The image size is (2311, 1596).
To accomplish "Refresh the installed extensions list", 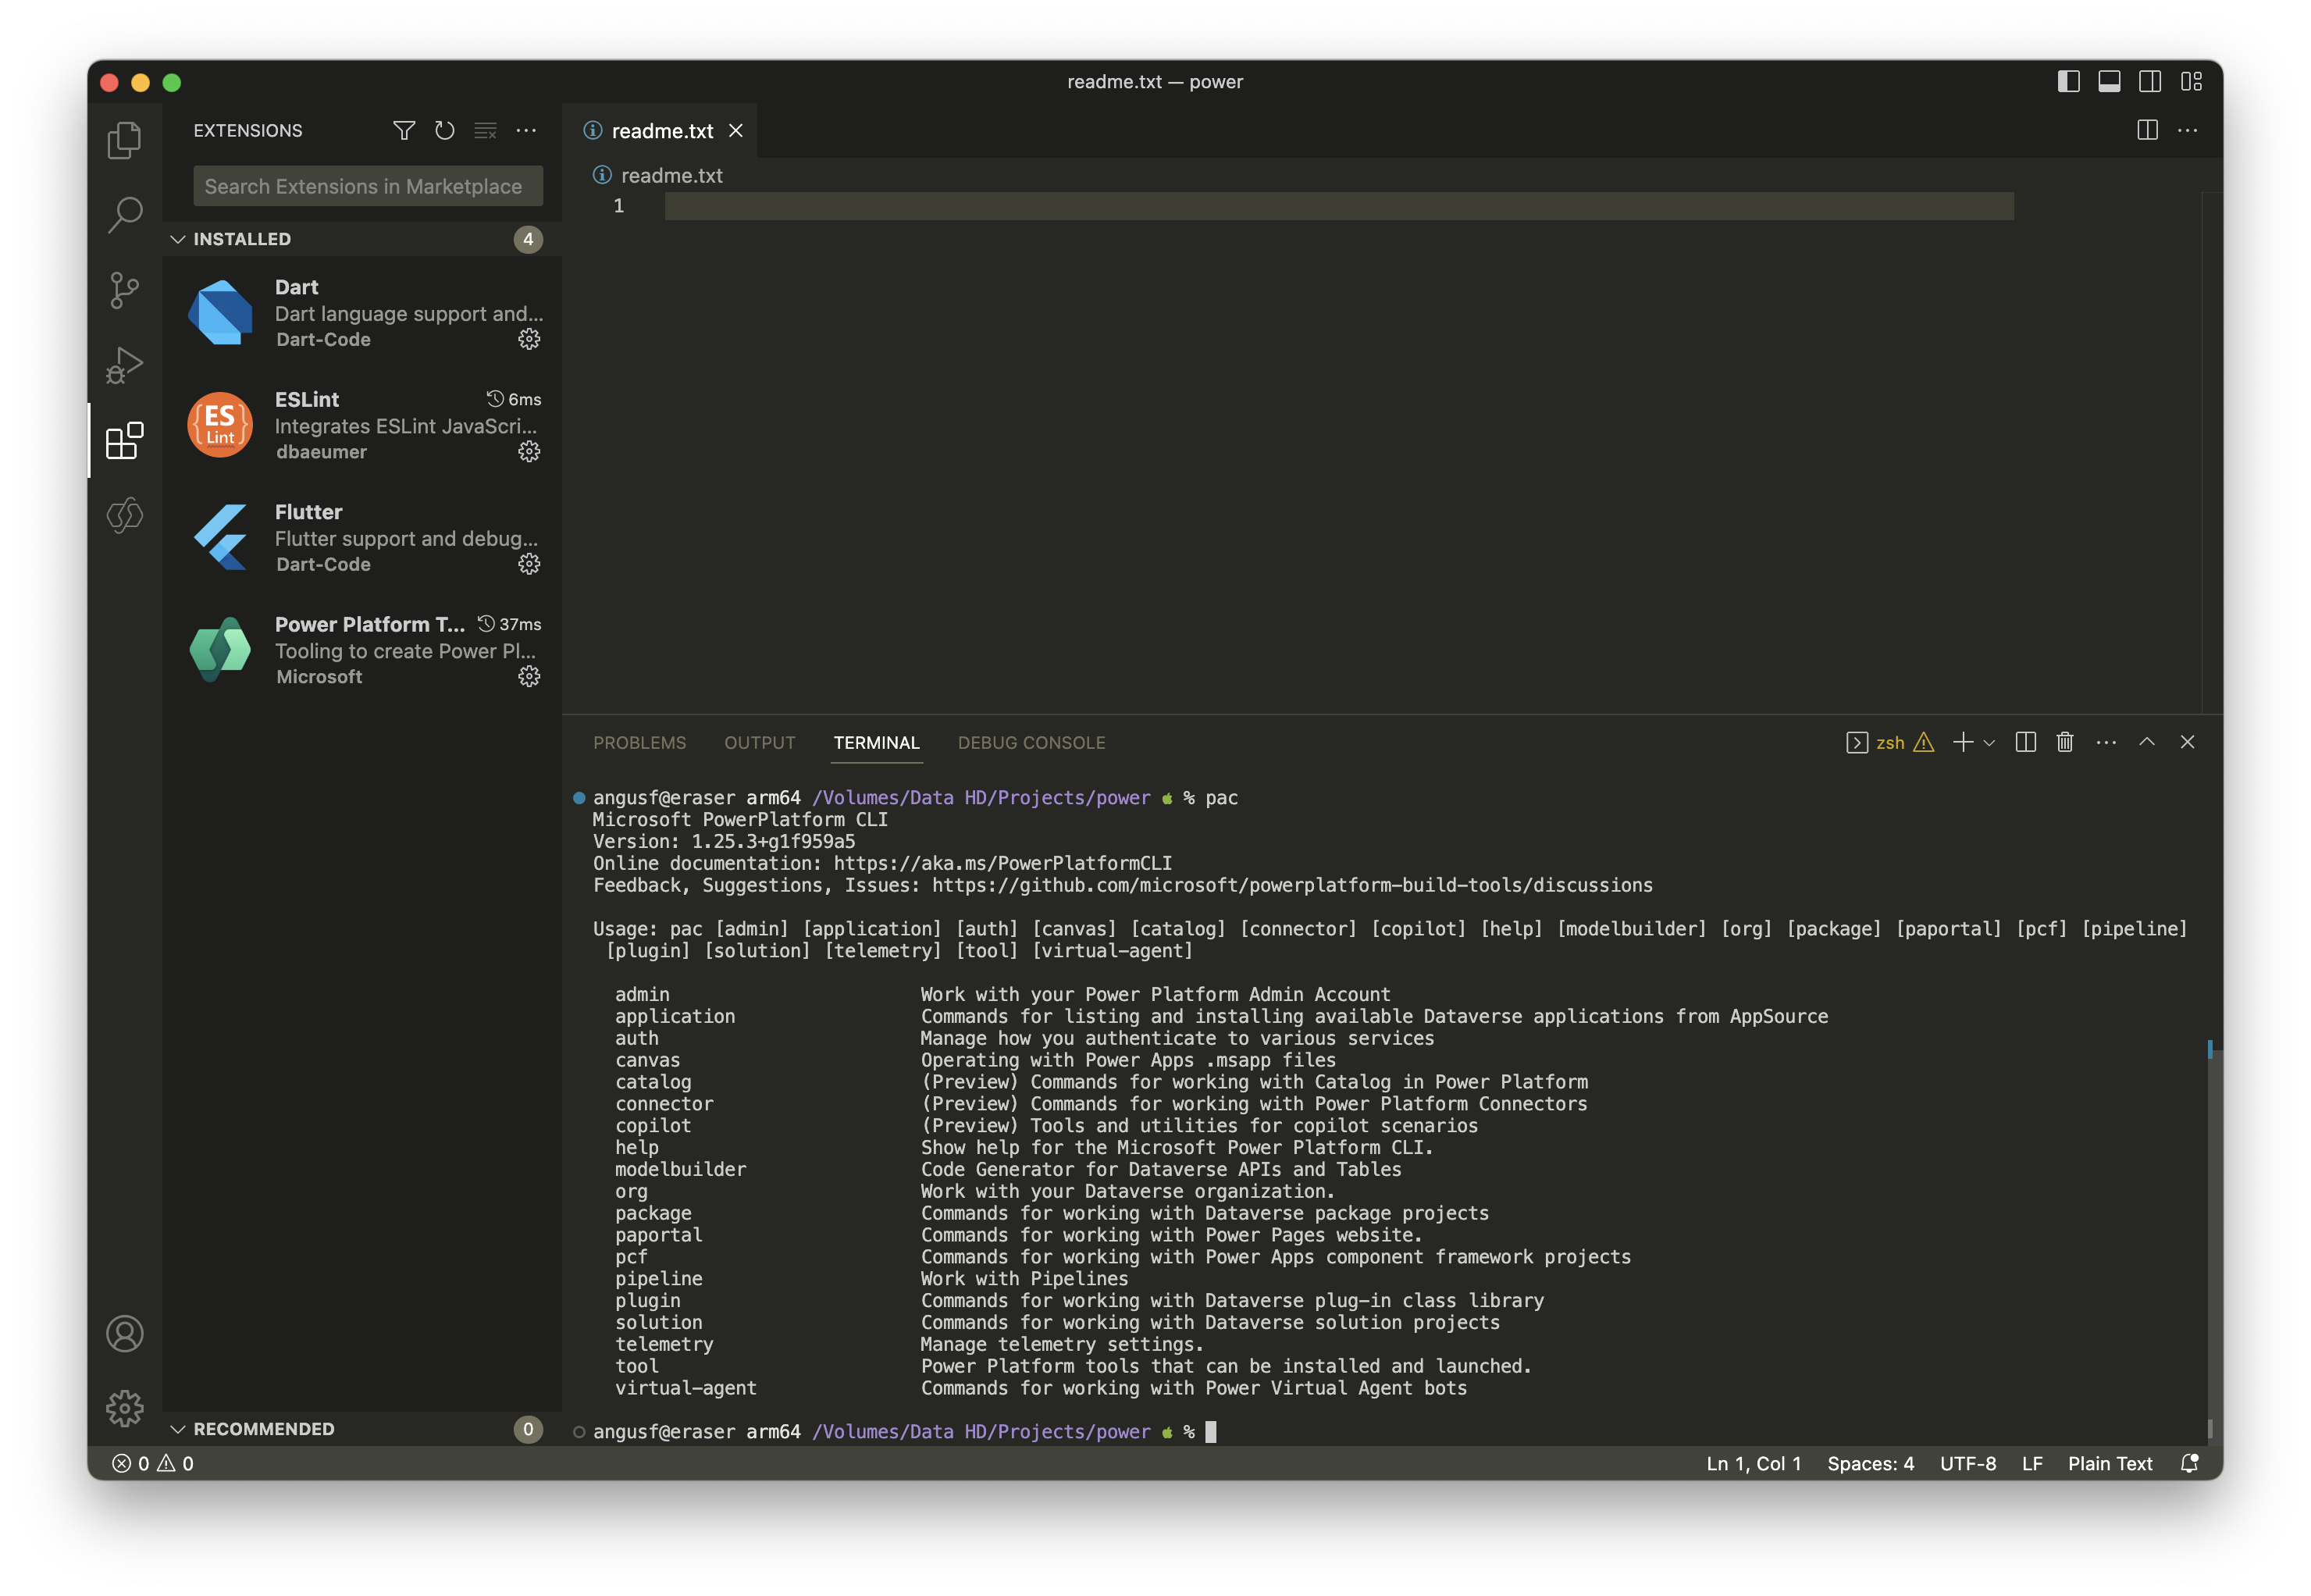I will 444,130.
